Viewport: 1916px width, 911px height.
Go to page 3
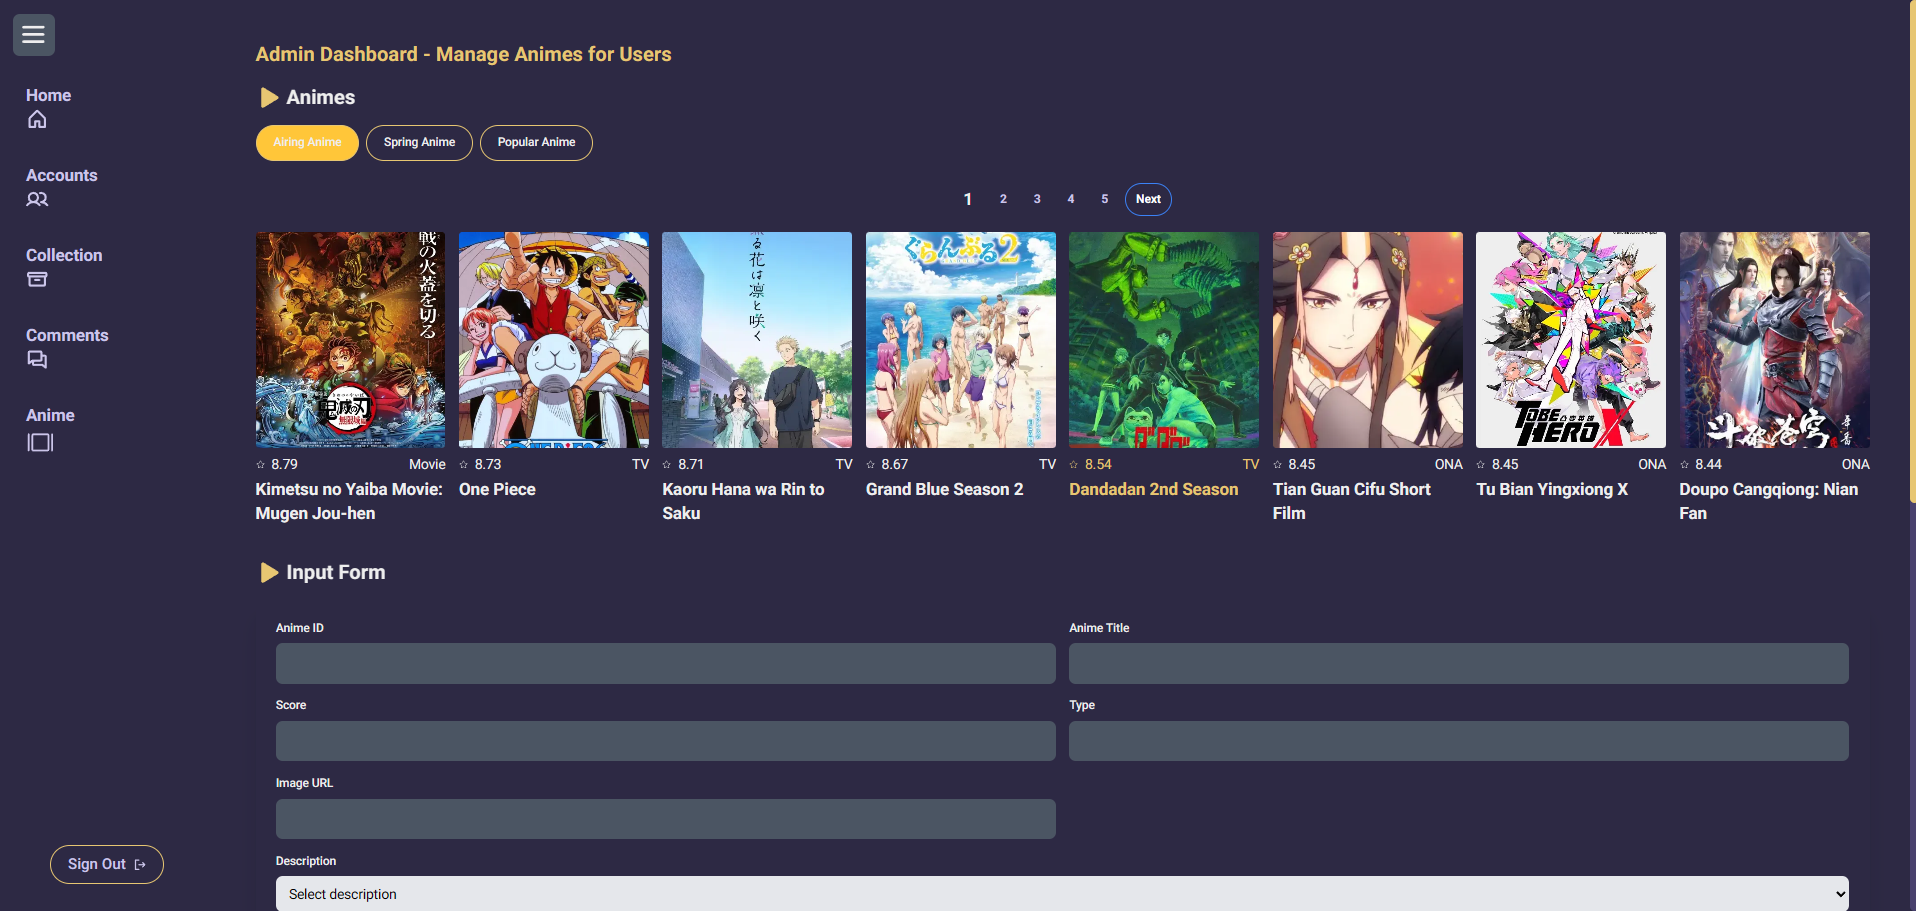(x=1037, y=200)
